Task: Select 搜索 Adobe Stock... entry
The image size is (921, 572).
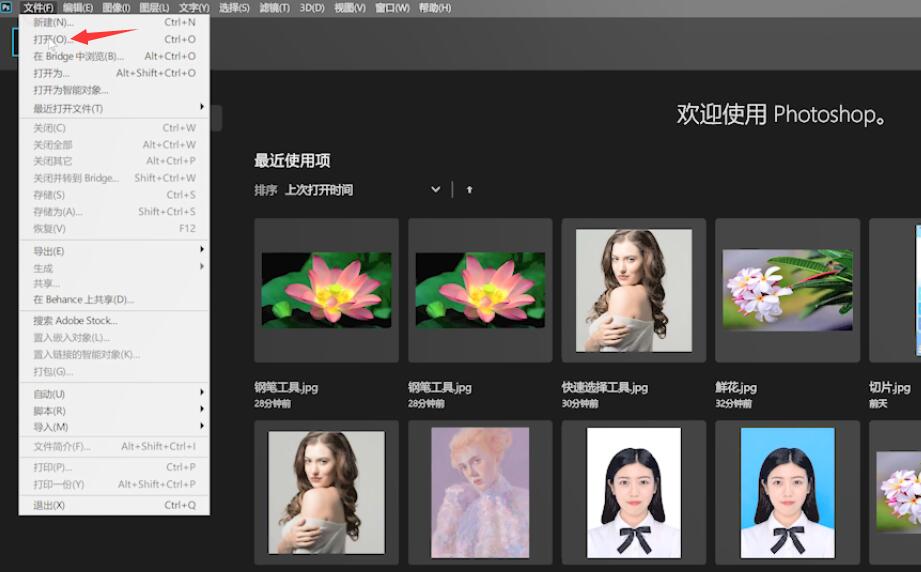Action: [114, 321]
